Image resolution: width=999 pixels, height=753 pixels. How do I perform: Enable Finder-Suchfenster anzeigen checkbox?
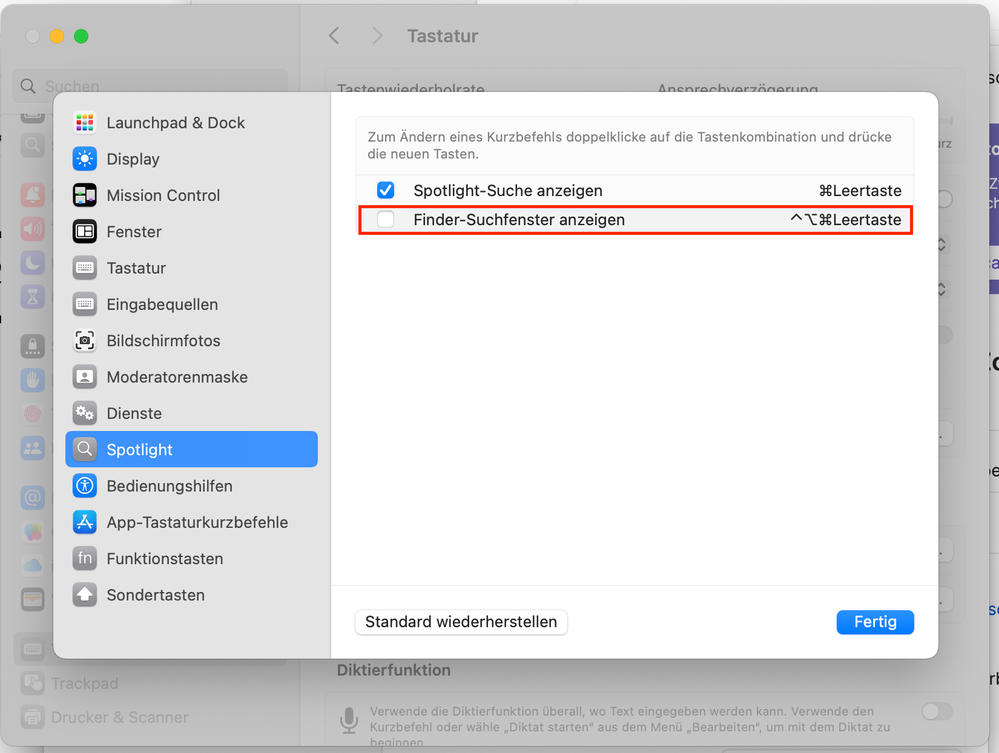point(386,219)
